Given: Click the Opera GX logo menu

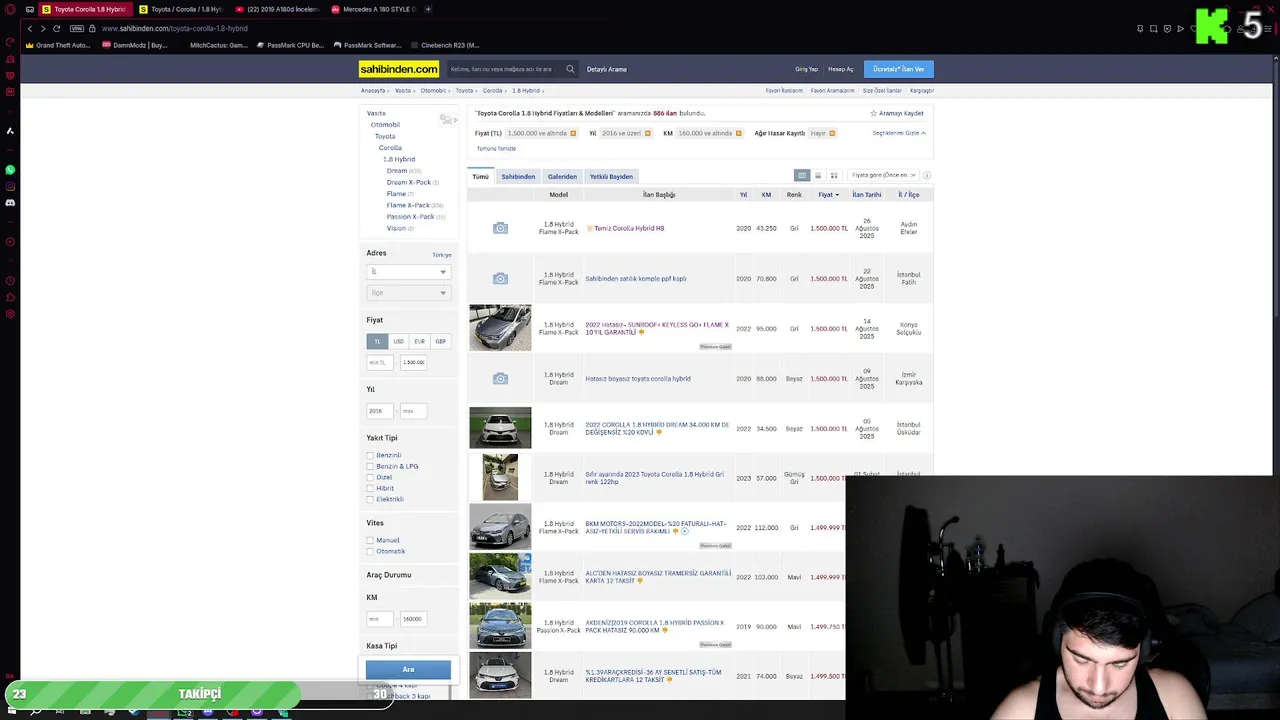Looking at the screenshot, I should click(9, 9).
